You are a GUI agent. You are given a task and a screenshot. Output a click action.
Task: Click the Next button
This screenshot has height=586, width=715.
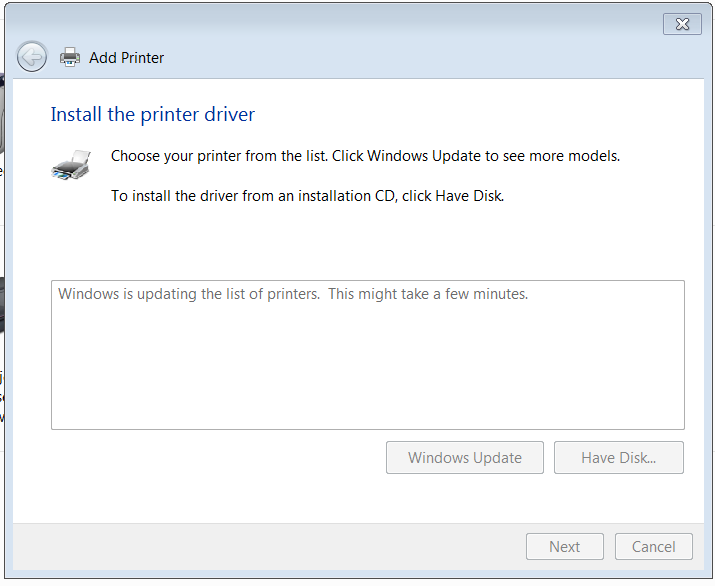564,547
